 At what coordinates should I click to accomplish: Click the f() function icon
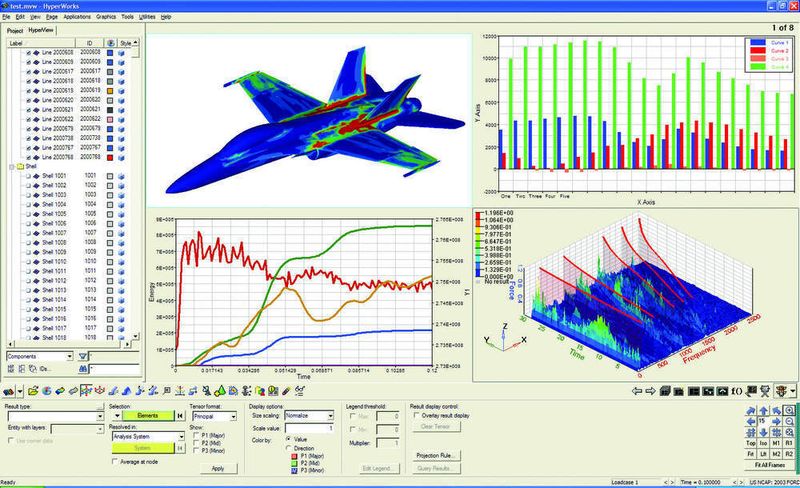tap(737, 392)
